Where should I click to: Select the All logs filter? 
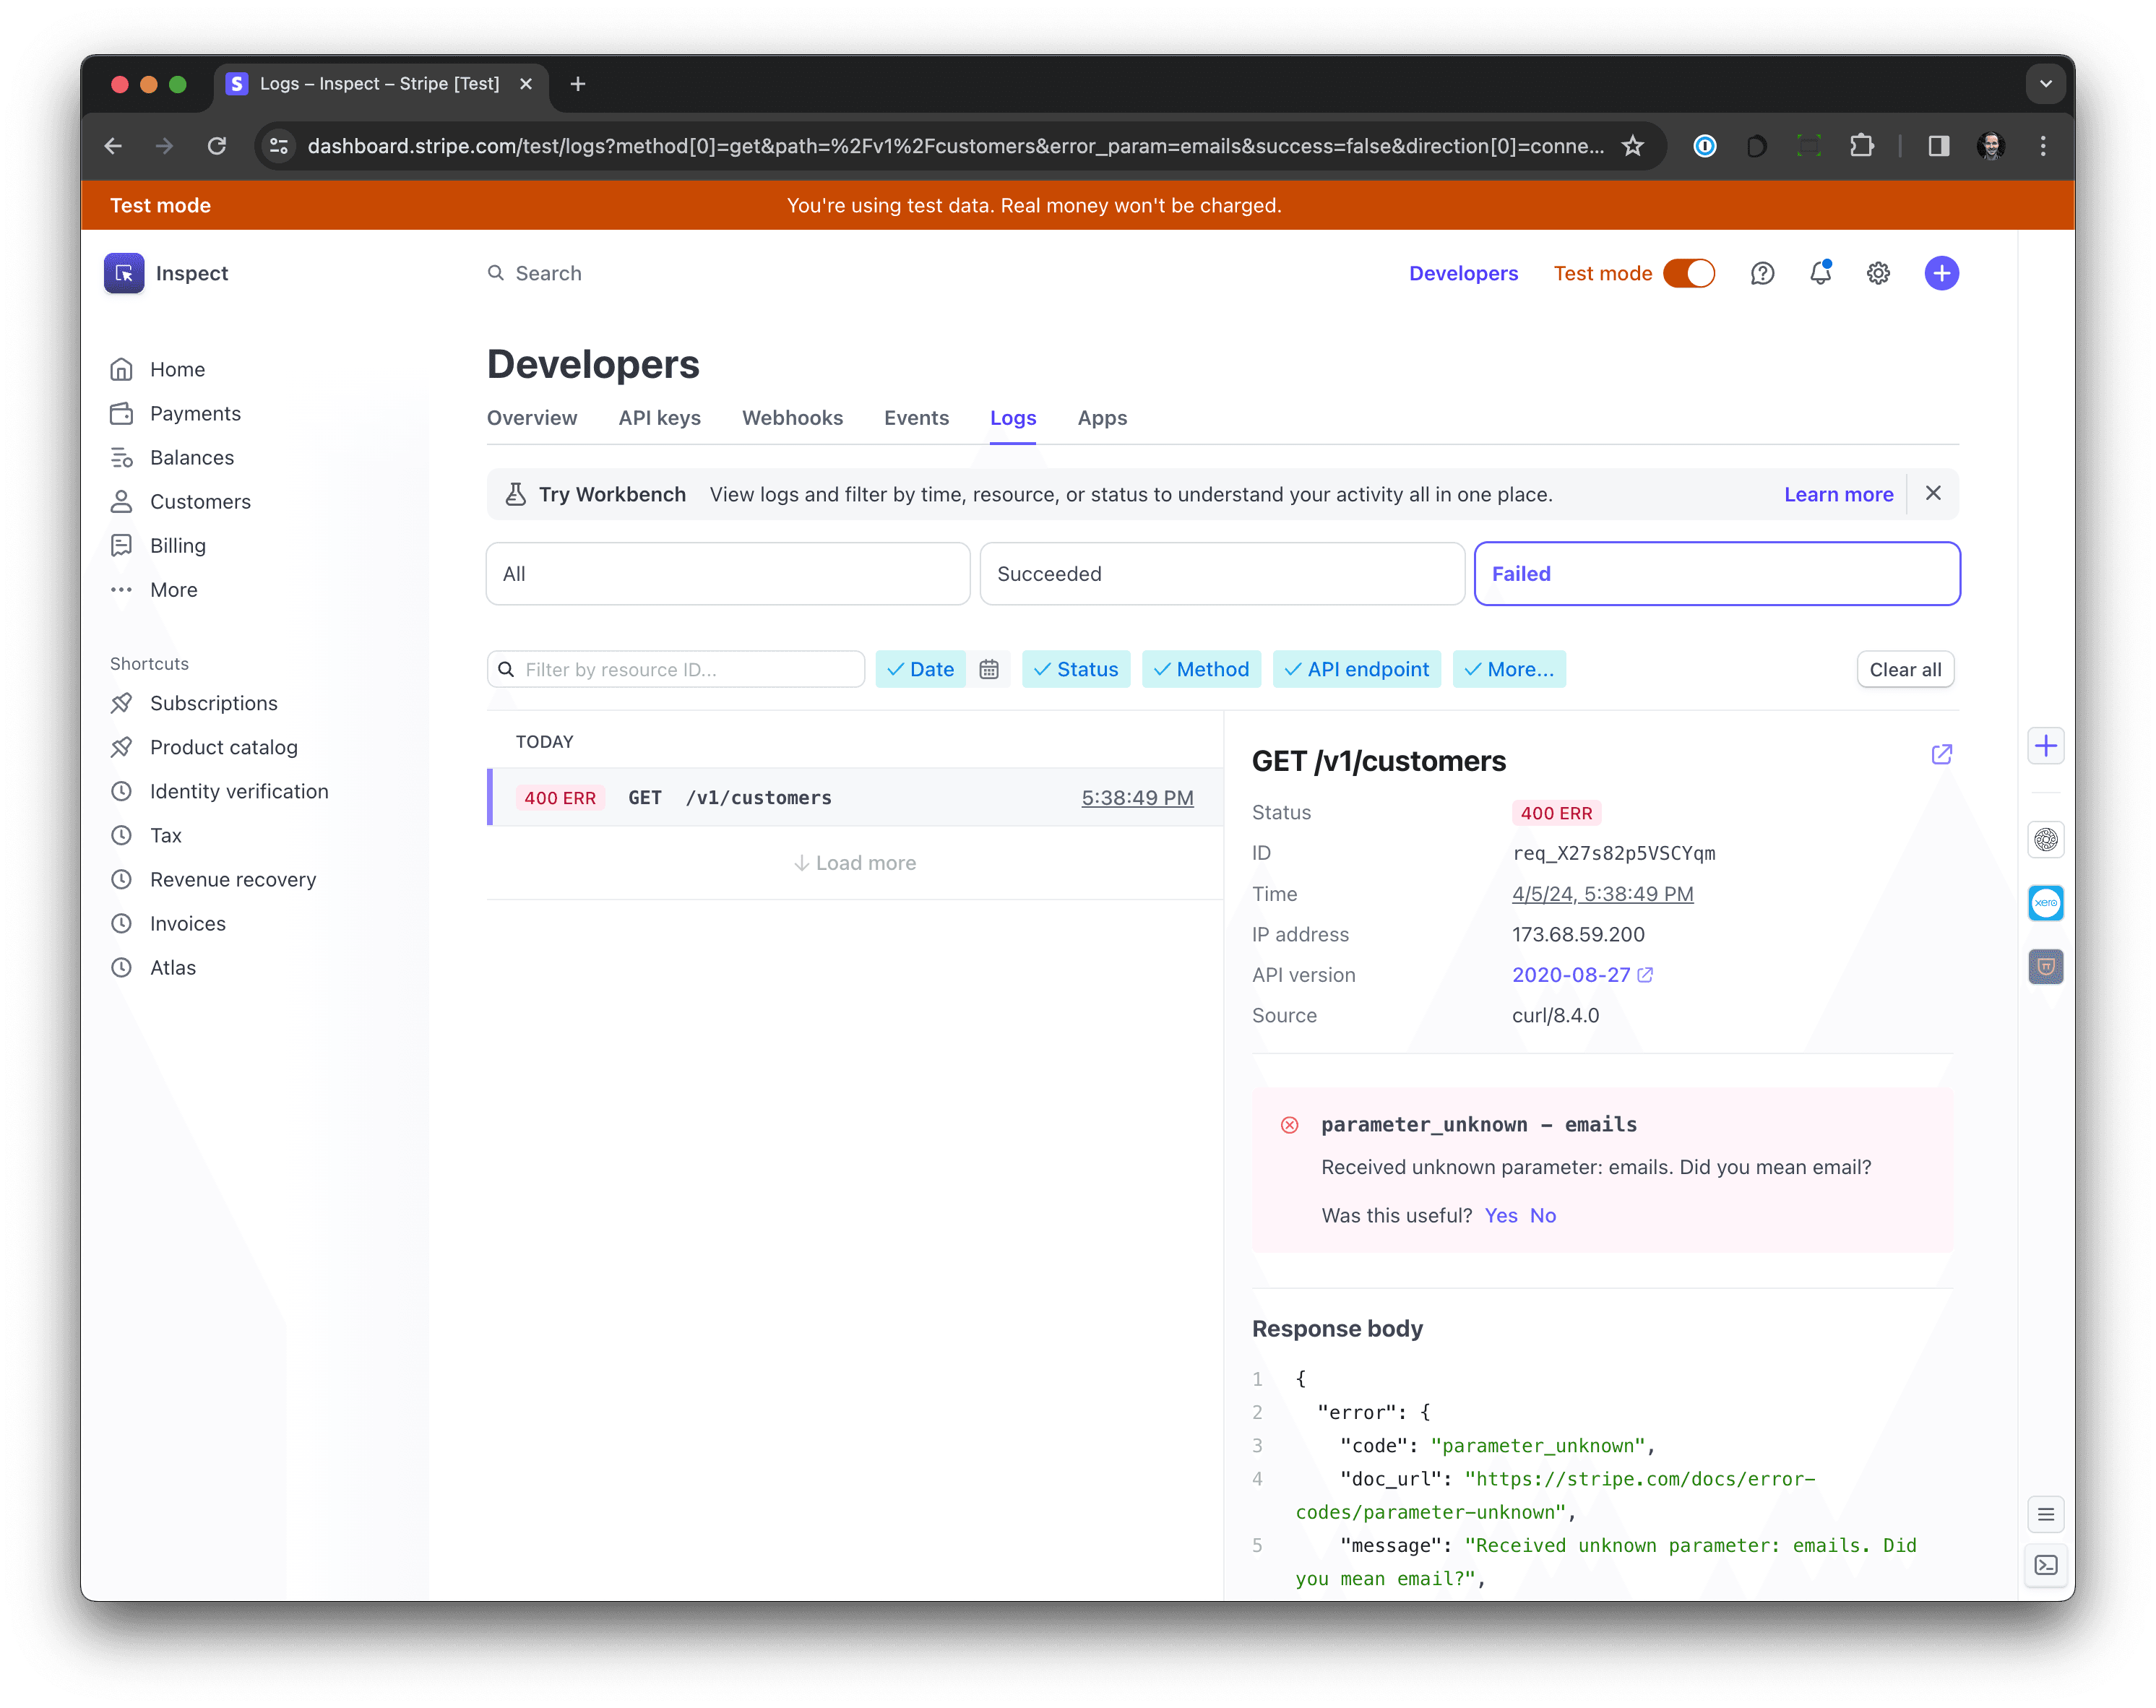point(728,574)
